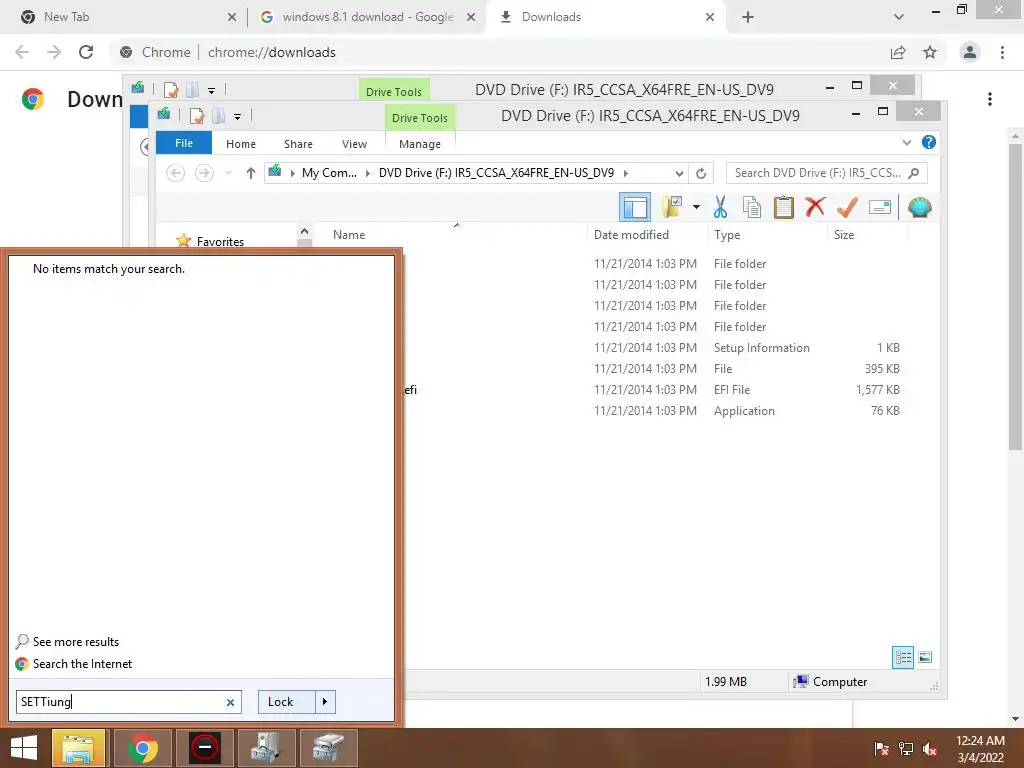
Task: Open the Share ribbon tab
Action: pyautogui.click(x=298, y=144)
